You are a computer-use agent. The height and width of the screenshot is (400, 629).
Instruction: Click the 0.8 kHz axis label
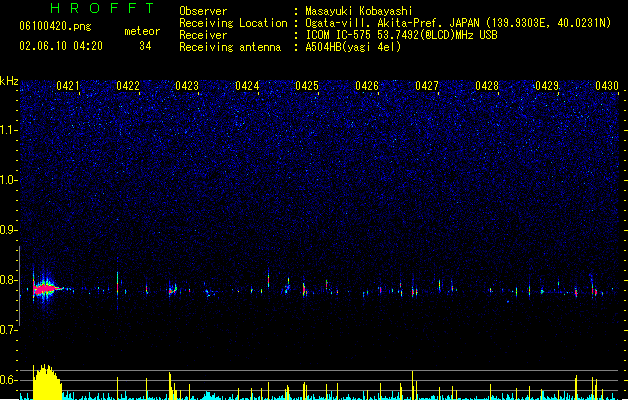coord(8,280)
